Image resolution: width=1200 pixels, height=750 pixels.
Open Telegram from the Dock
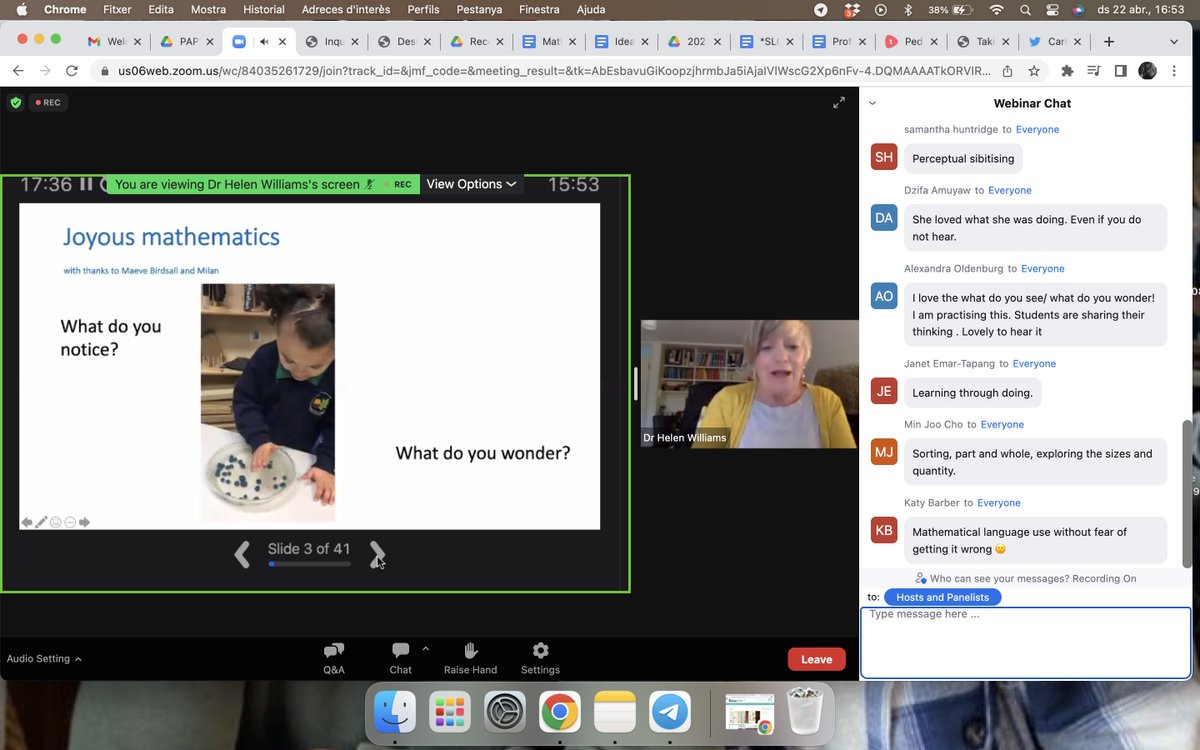coord(670,713)
